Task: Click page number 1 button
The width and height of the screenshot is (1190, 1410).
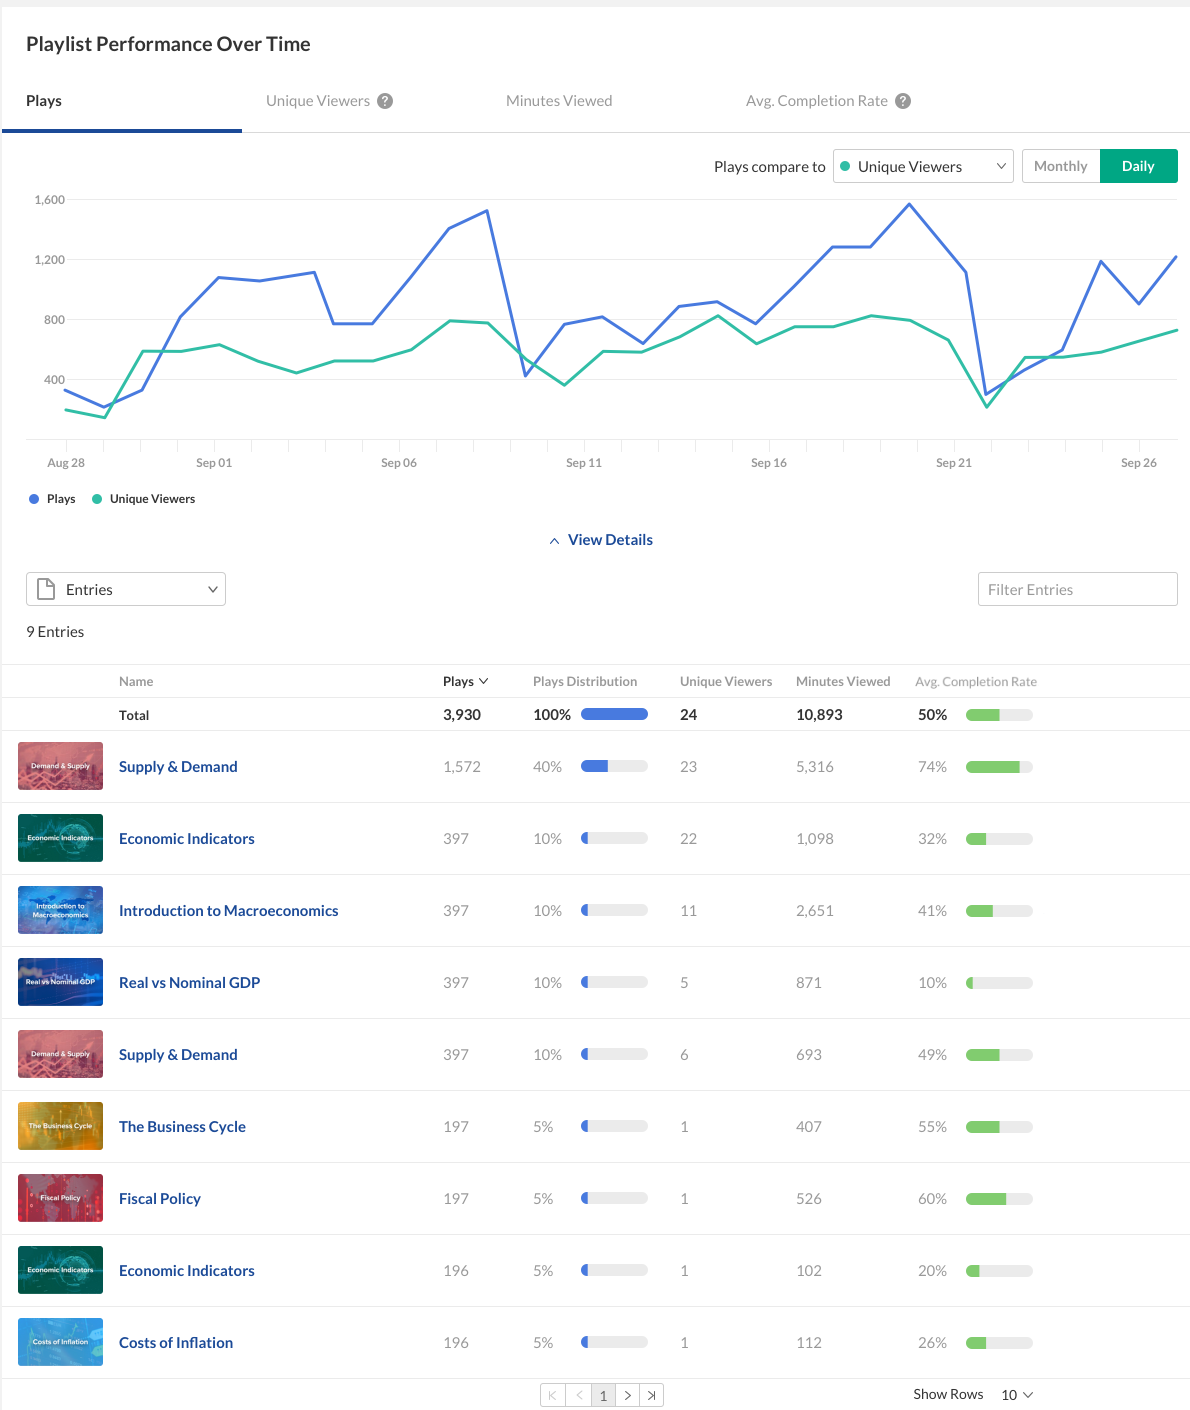Action: 603,1395
